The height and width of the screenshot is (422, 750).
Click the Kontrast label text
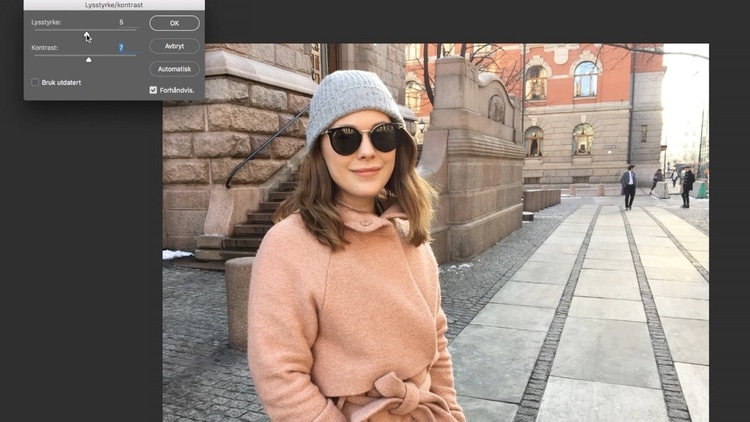click(x=44, y=47)
